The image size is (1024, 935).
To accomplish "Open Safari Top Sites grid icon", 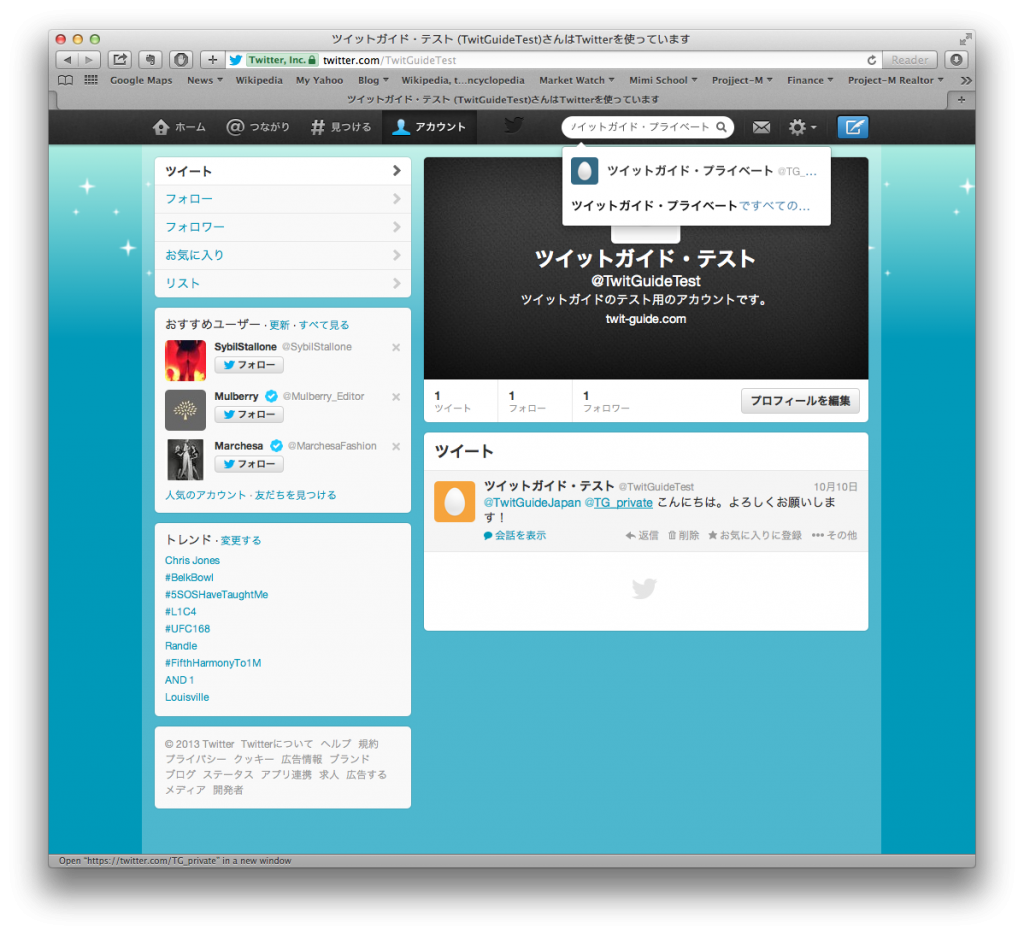I will click(91, 80).
